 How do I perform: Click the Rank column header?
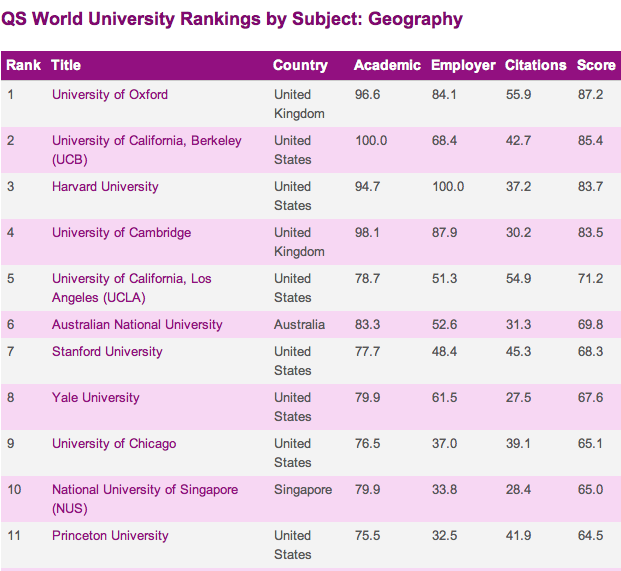point(23,65)
